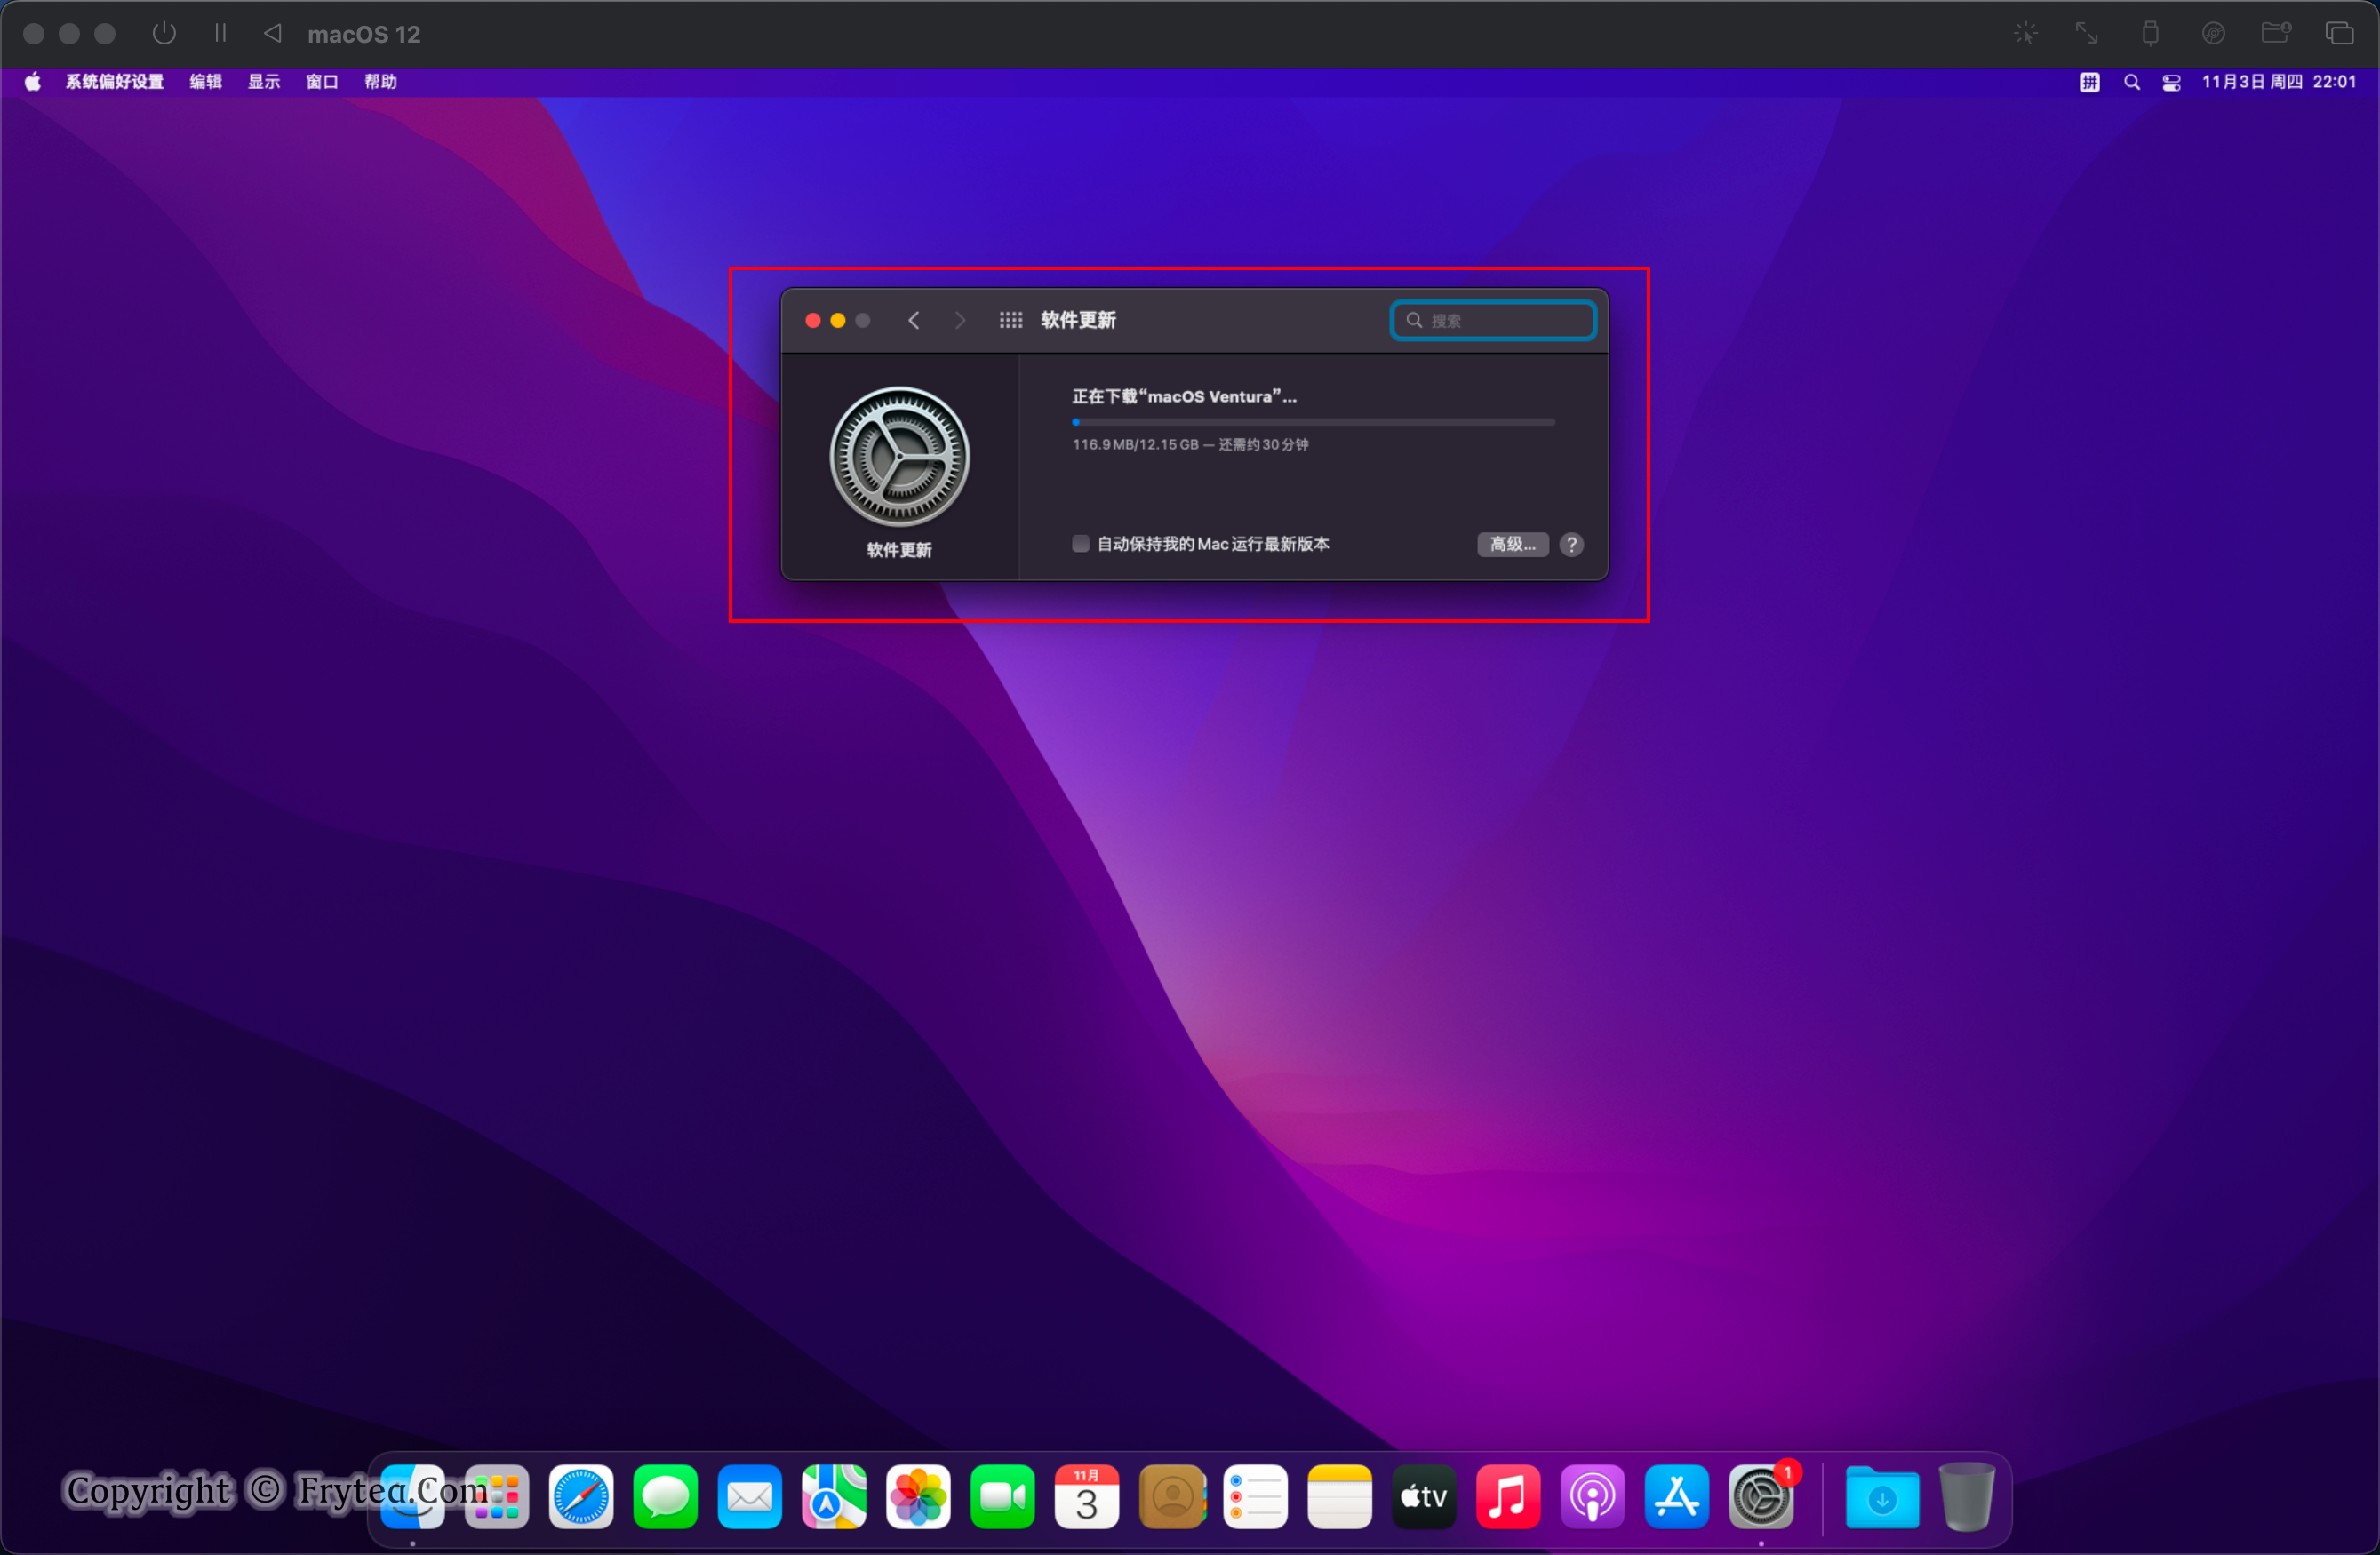Launch the App Store dock icon
Screen dimensions: 2380x1555
coord(1676,1496)
